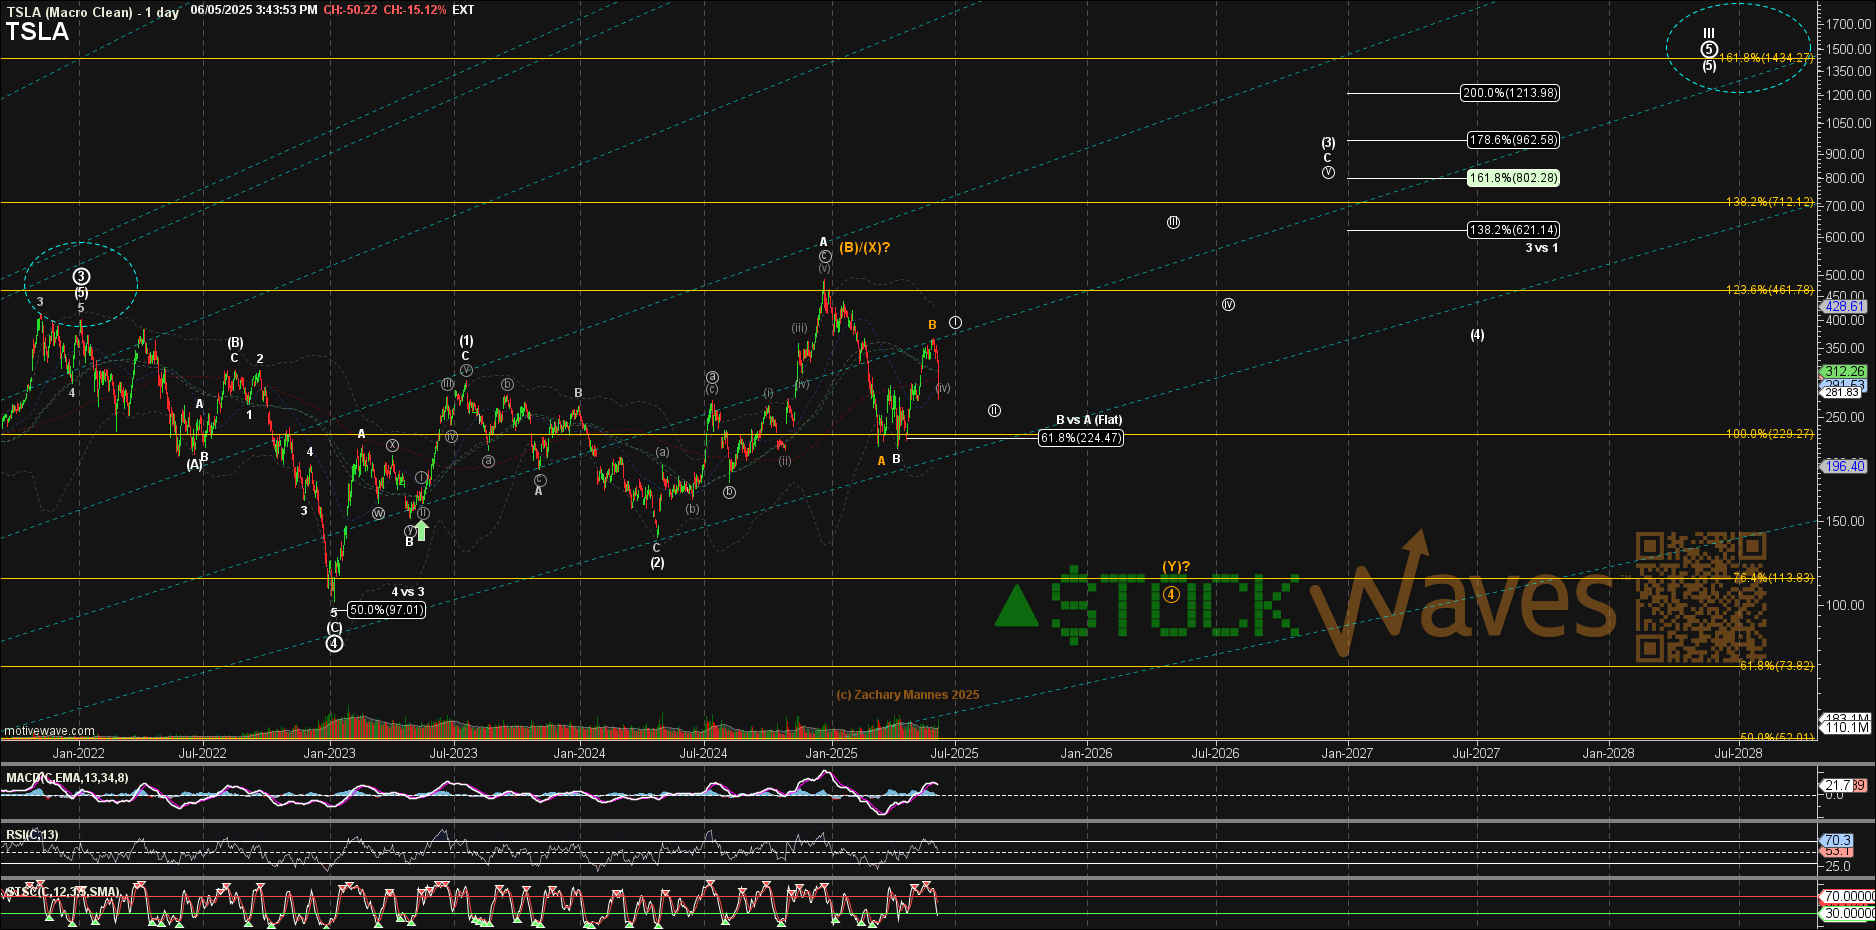1876x930 pixels.
Task: Click the '(c) Zachary Mannes 2025' copyright text
Action: pos(908,695)
